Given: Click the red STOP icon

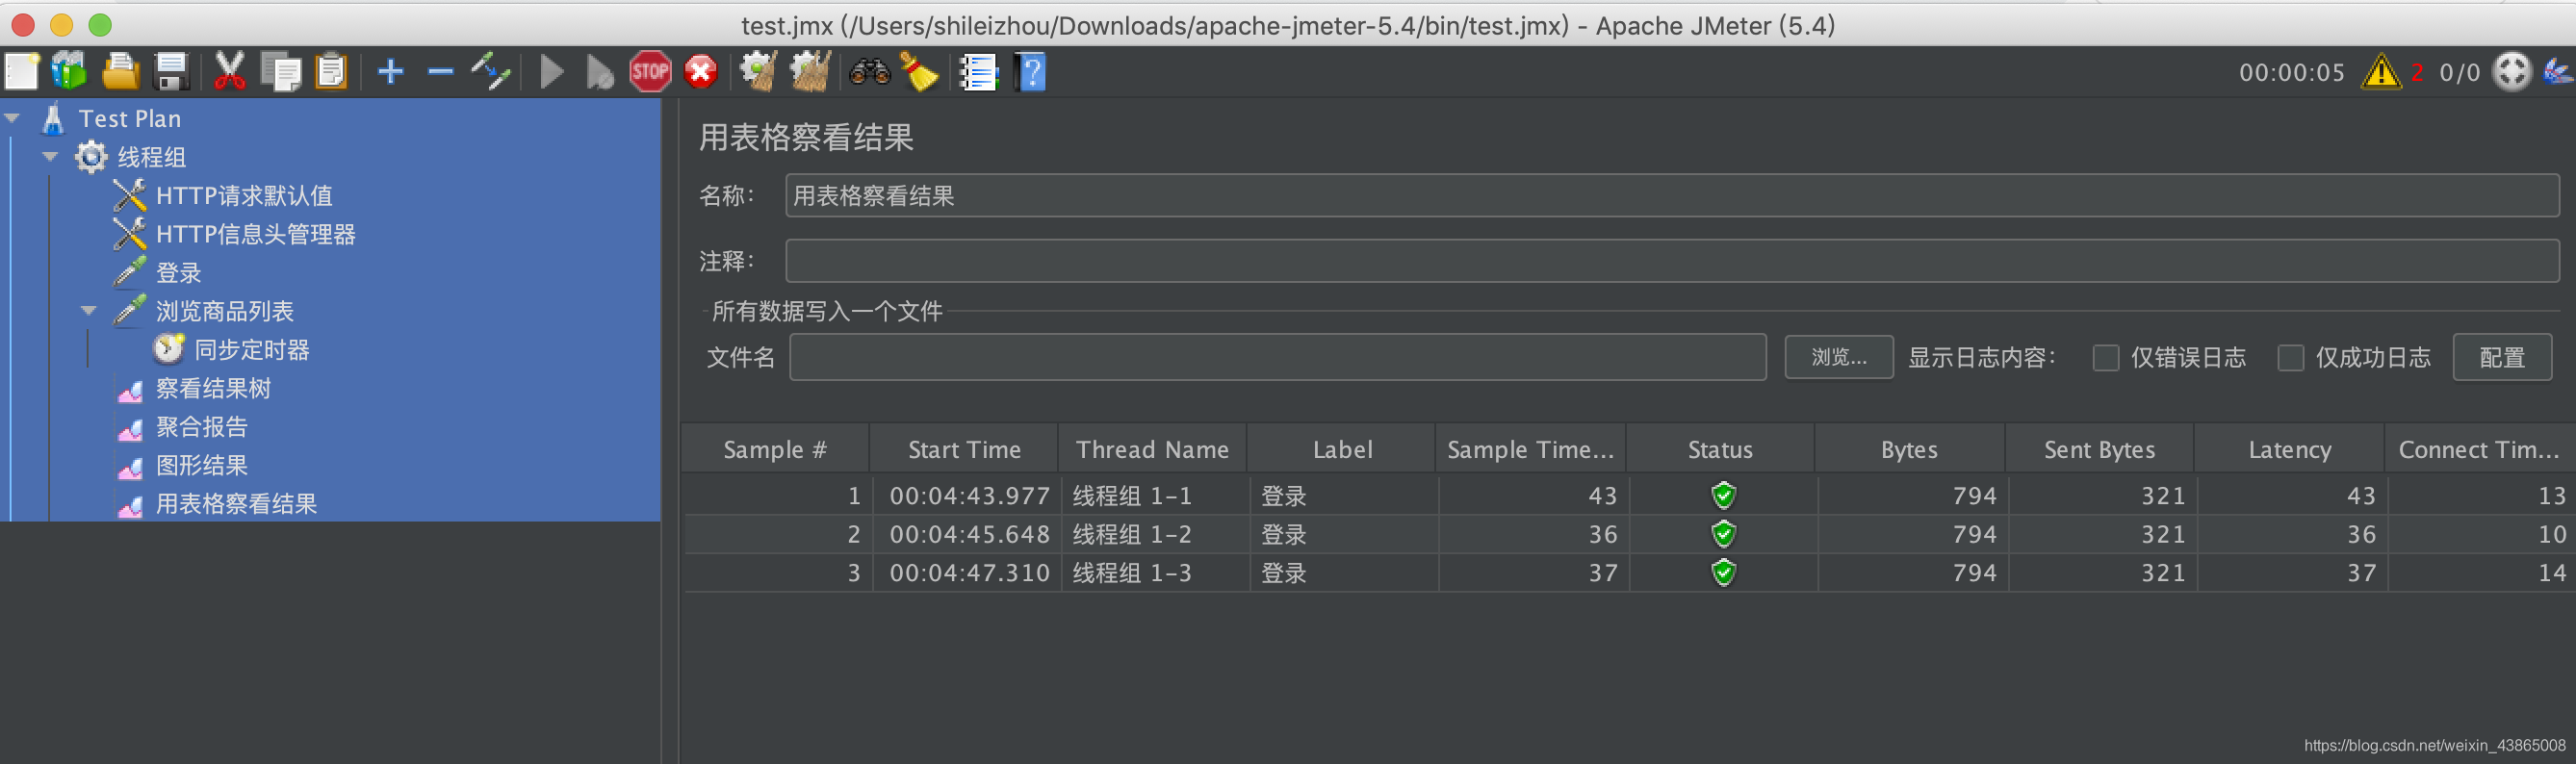Looking at the screenshot, I should [x=650, y=72].
